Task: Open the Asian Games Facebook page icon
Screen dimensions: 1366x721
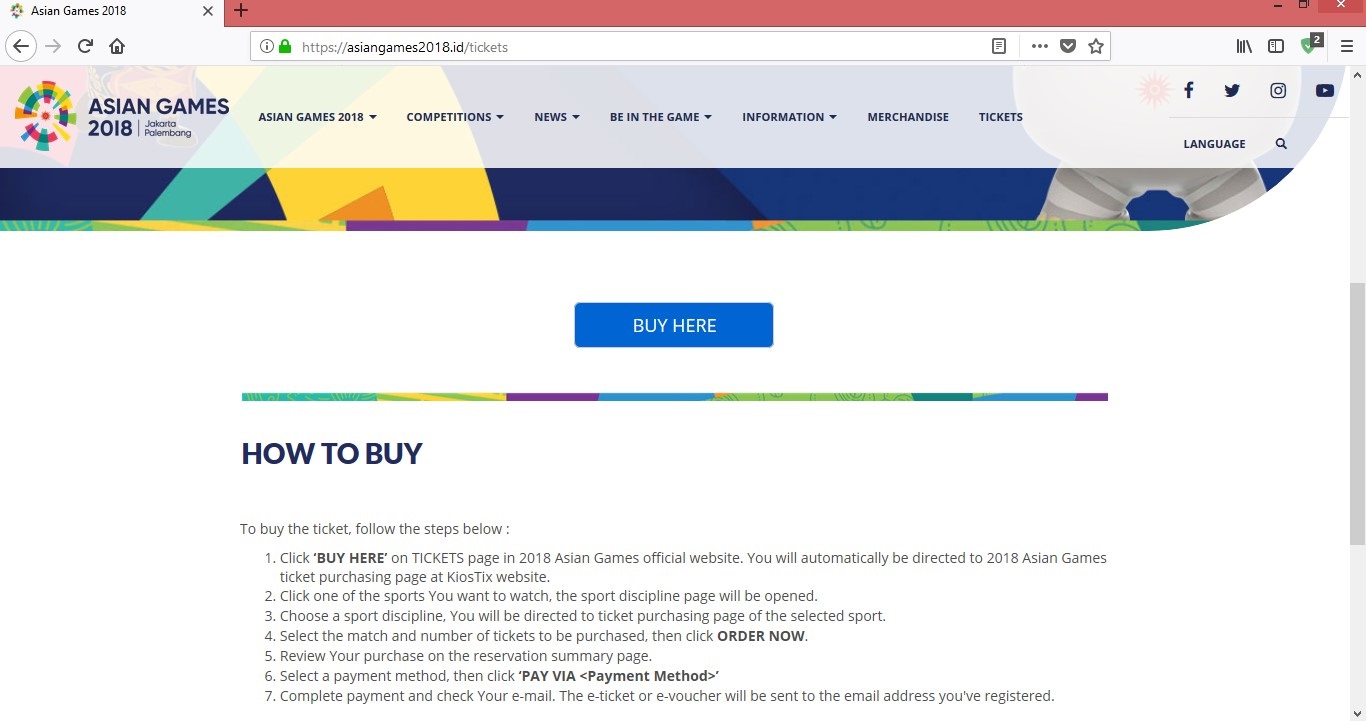Action: (1188, 91)
